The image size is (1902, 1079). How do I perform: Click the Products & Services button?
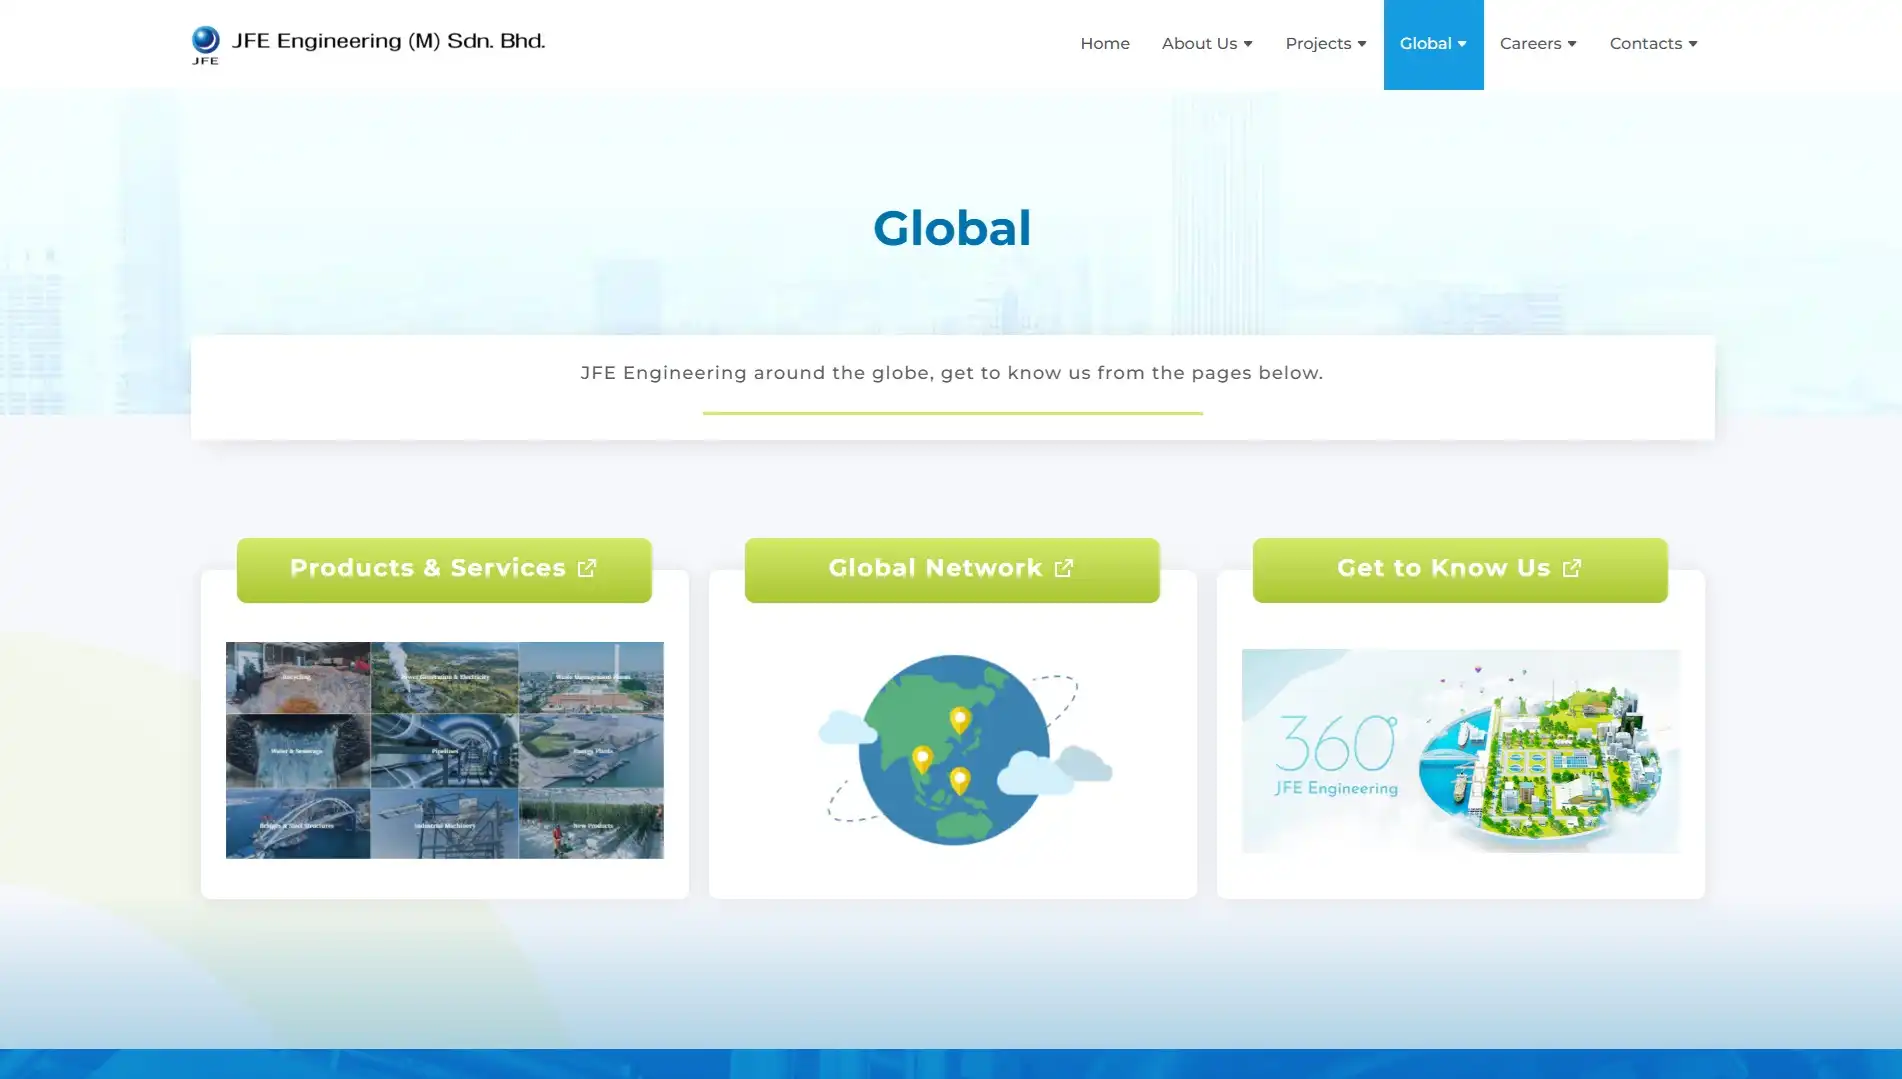[444, 570]
